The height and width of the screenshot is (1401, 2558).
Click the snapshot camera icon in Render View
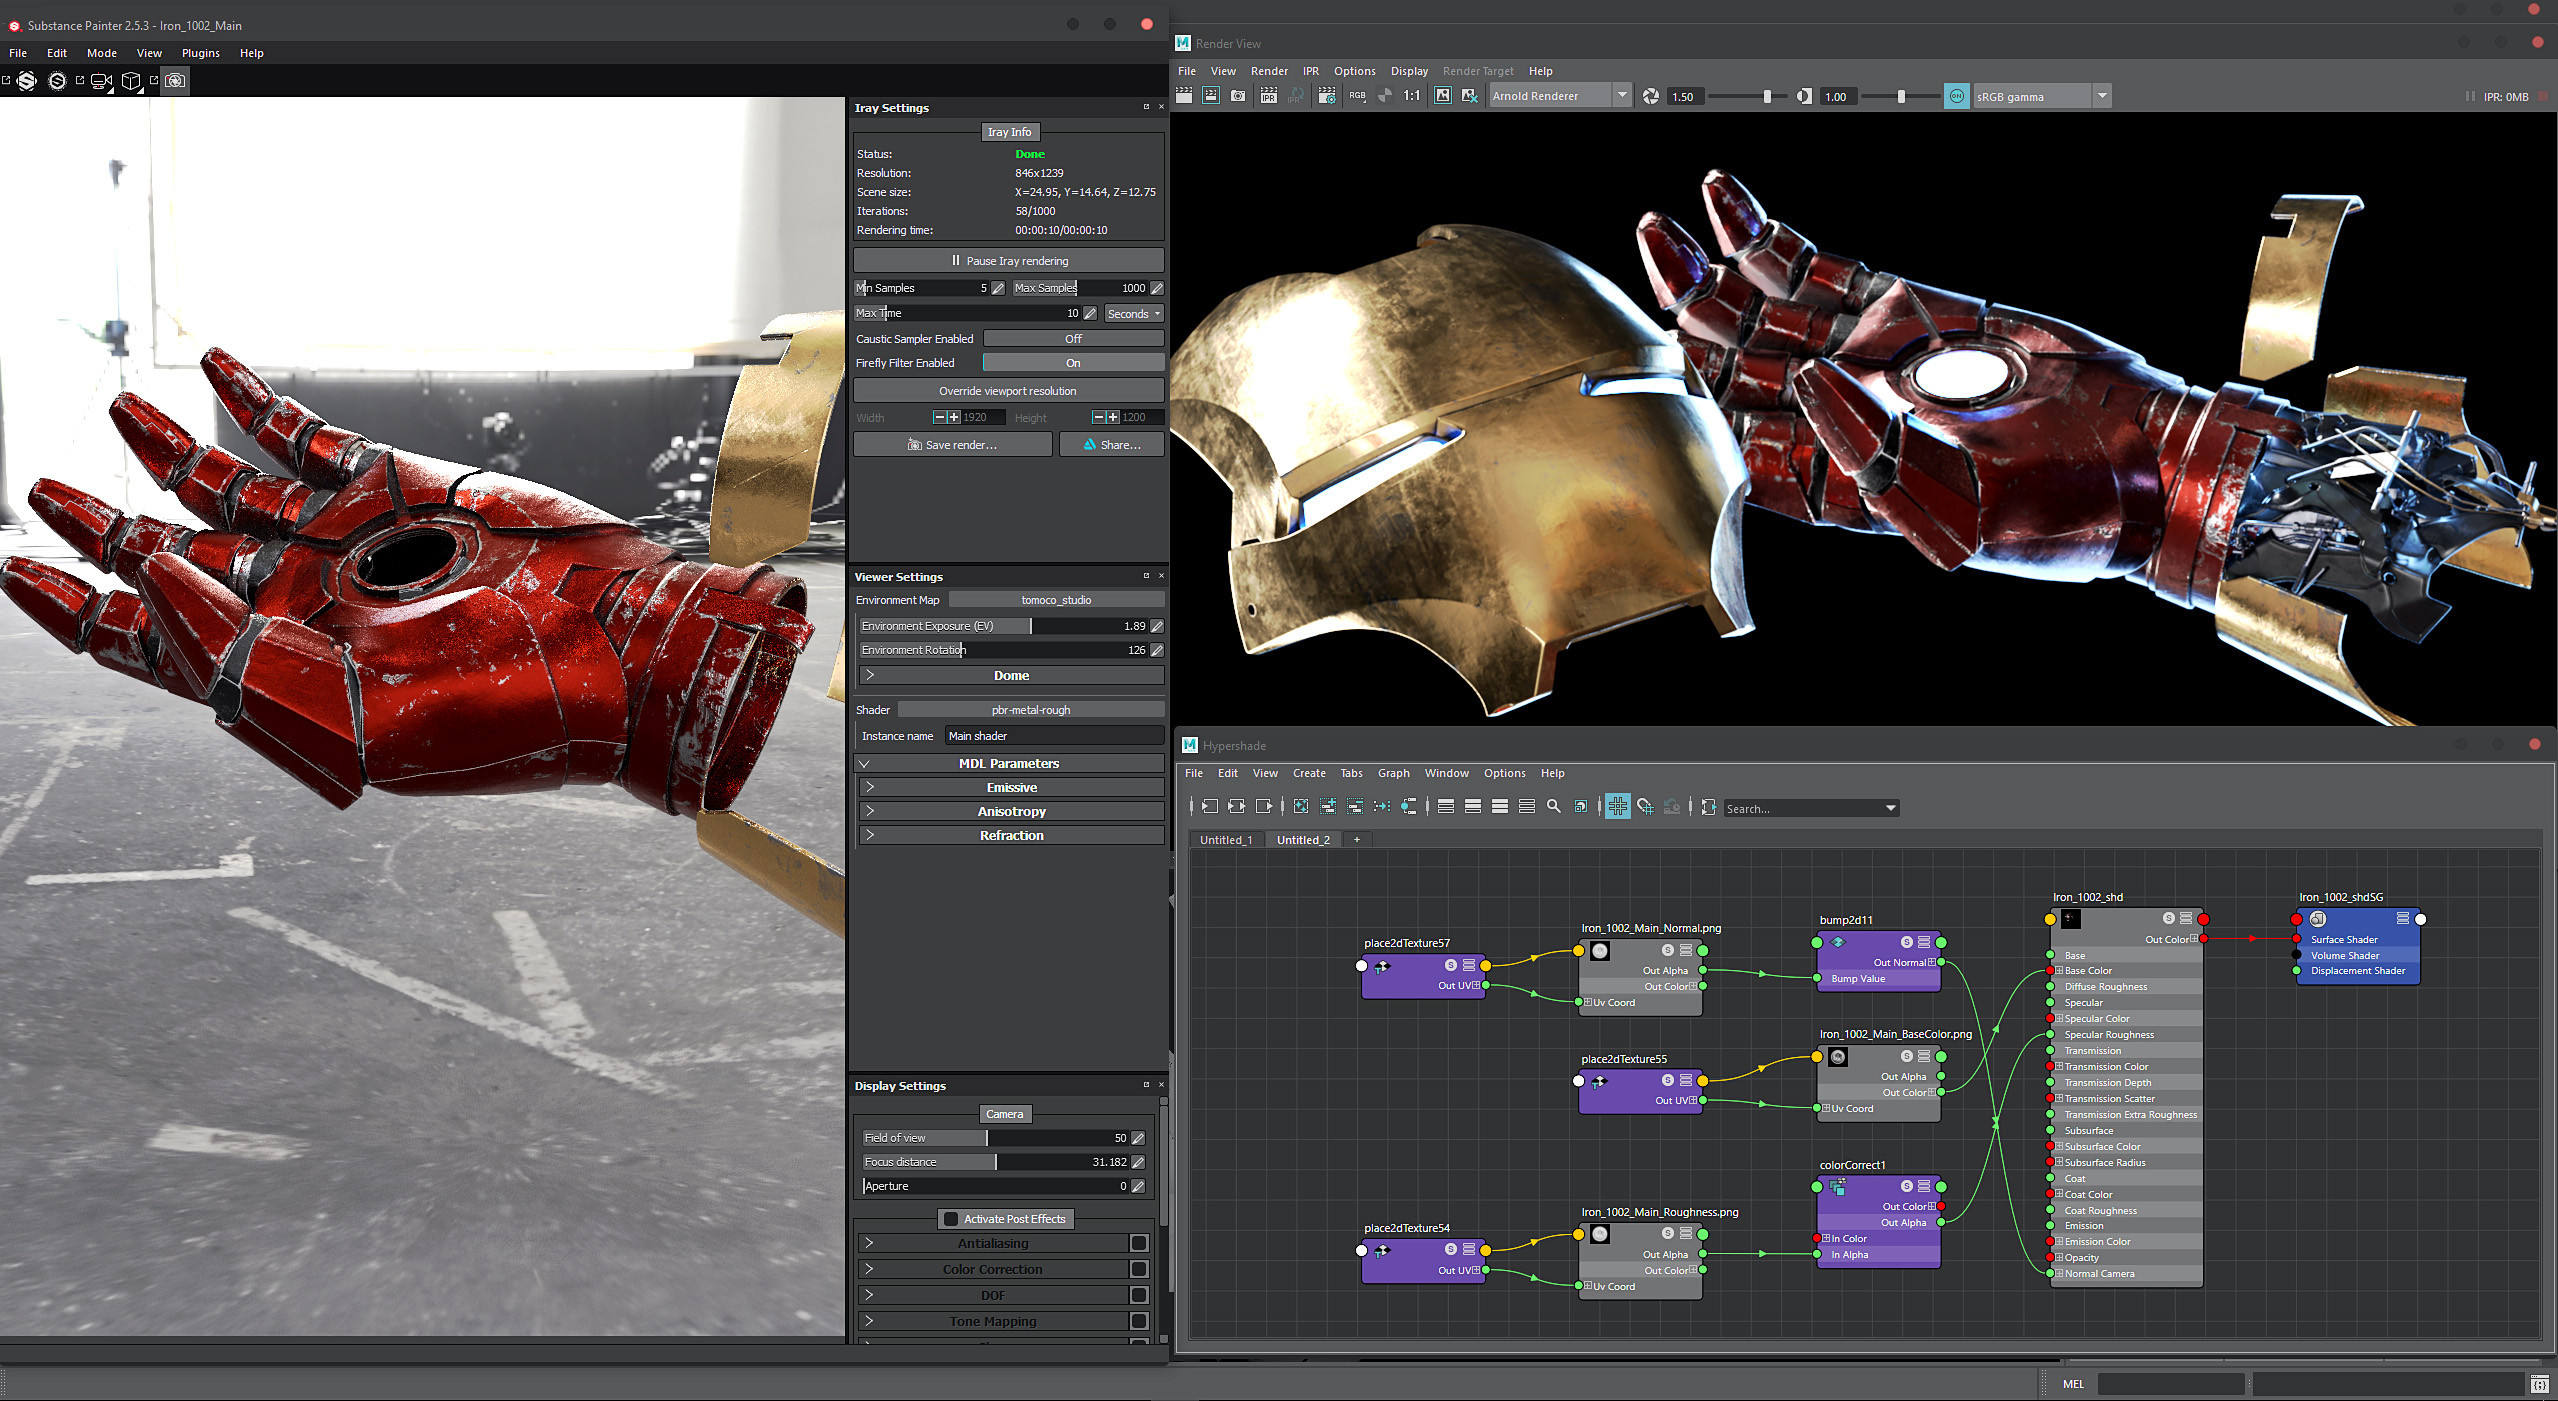tap(1238, 96)
